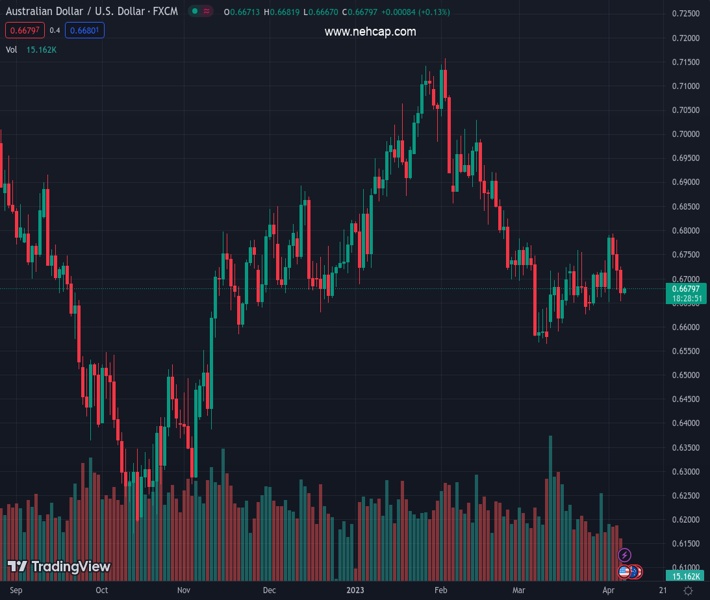Image resolution: width=710 pixels, height=600 pixels.
Task: Click the Nov label on time axis
Action: point(183,591)
